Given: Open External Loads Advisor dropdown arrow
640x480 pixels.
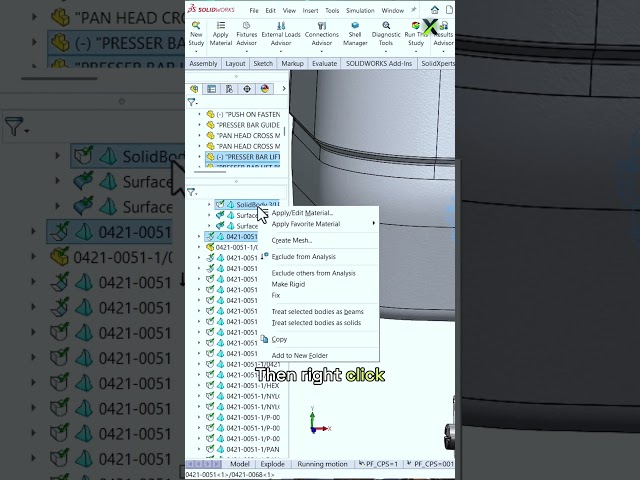Looking at the screenshot, I should coord(281,51).
